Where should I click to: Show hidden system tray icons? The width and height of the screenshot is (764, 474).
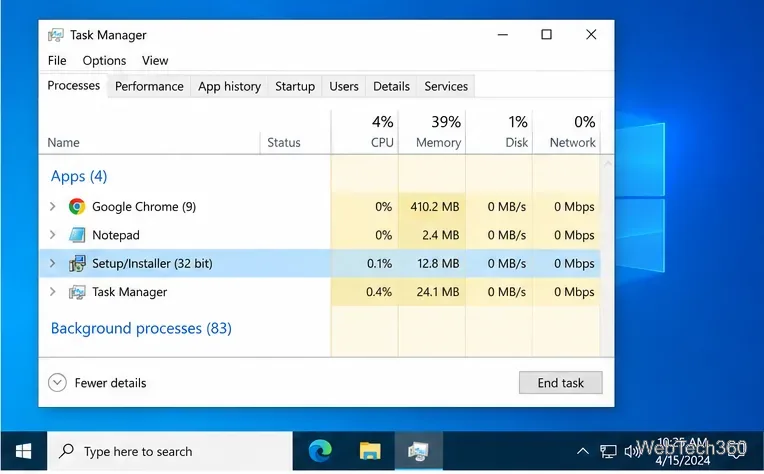click(x=582, y=452)
